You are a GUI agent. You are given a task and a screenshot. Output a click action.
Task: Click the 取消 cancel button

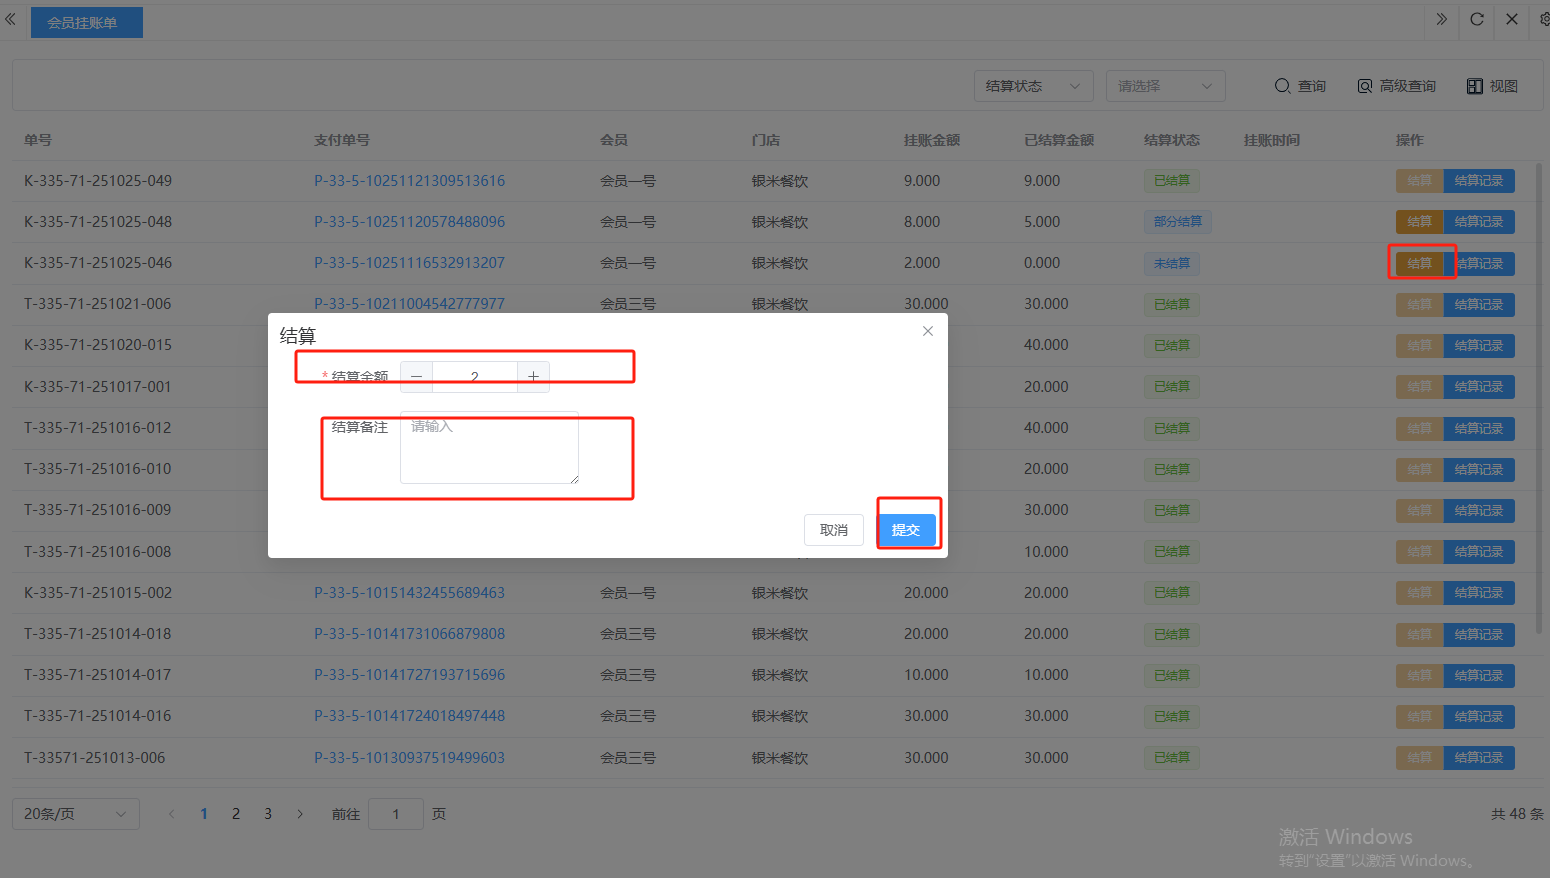(833, 530)
